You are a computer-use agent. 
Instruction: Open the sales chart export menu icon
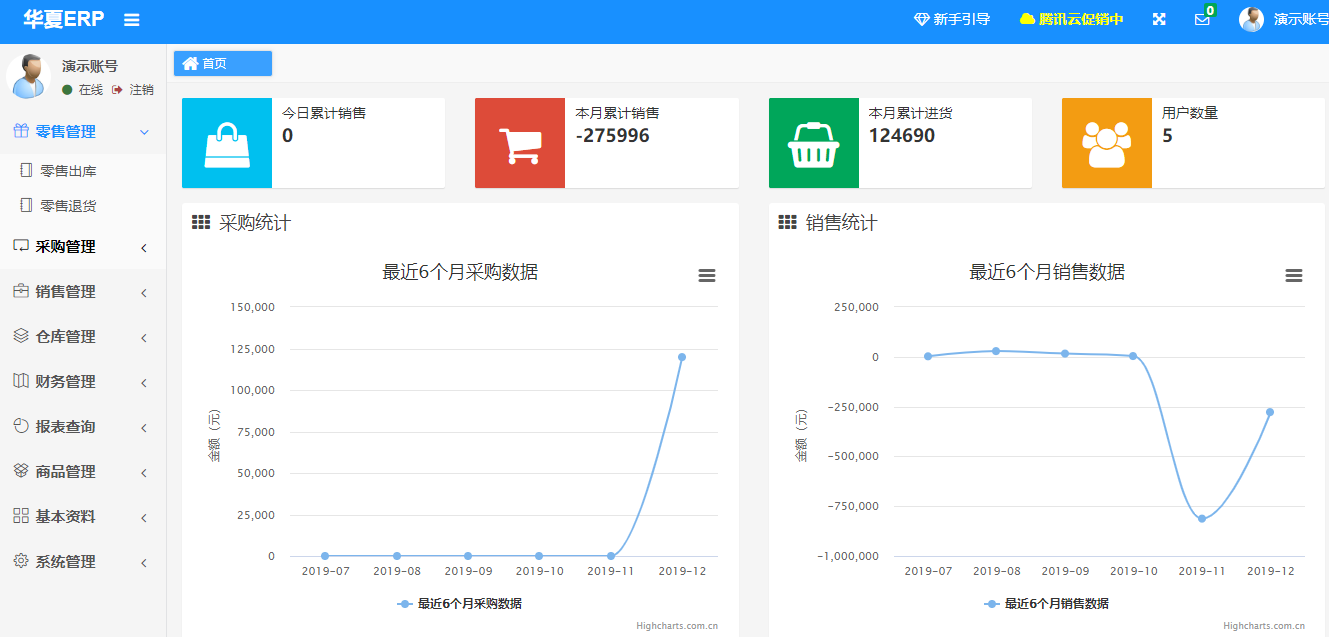[x=1293, y=276]
